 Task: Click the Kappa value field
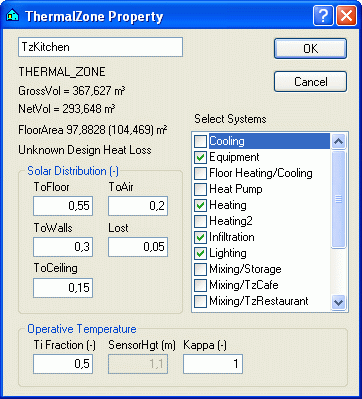213,364
